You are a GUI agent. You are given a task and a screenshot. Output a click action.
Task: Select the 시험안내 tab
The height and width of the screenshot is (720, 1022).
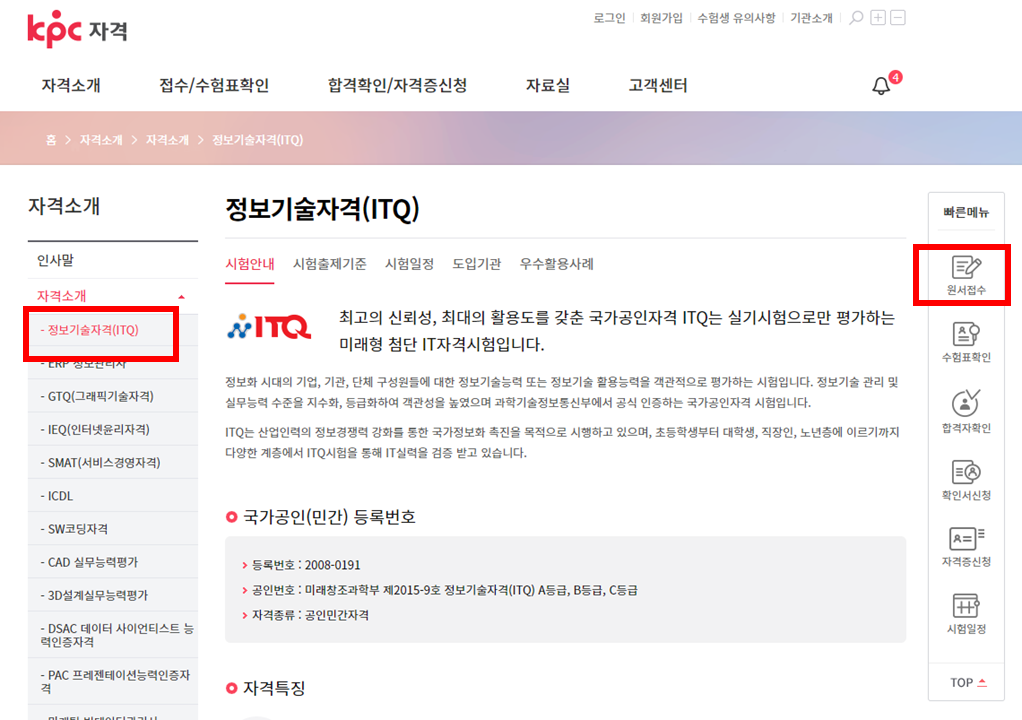pos(250,264)
